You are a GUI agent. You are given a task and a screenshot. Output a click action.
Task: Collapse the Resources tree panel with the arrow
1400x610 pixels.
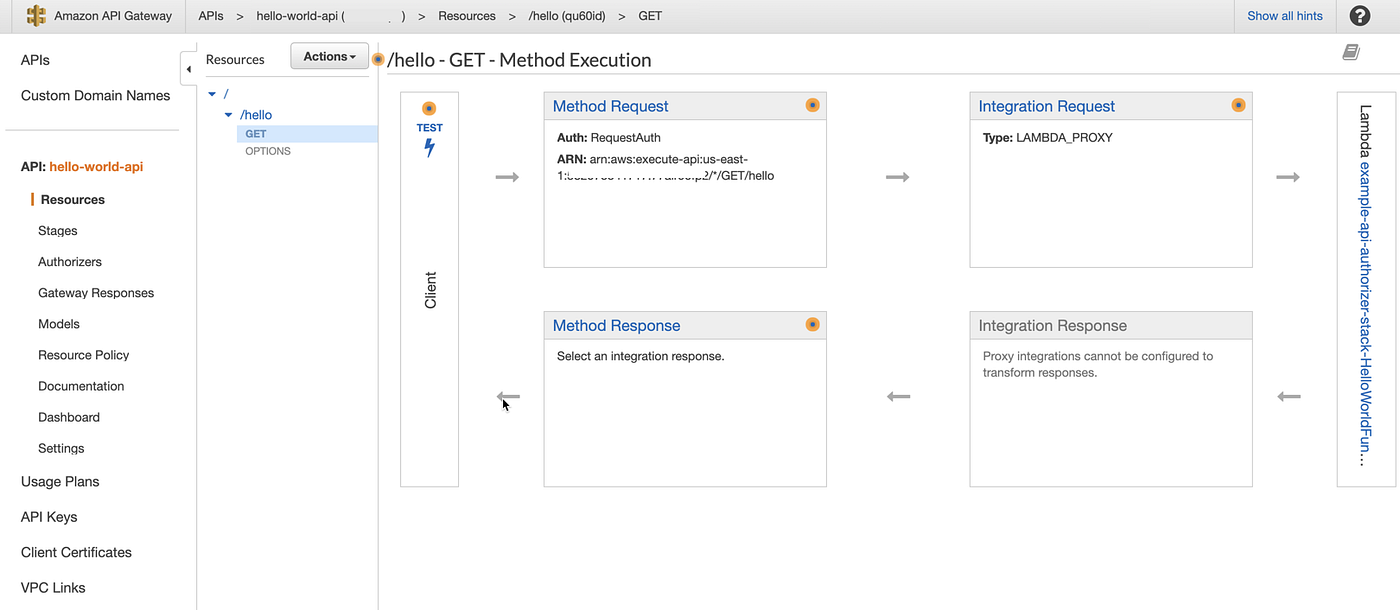pos(188,68)
